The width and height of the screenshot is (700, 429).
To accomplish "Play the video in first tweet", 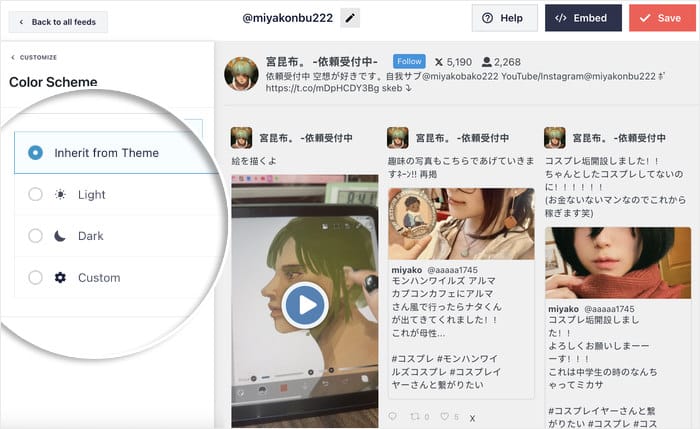I will (x=304, y=304).
